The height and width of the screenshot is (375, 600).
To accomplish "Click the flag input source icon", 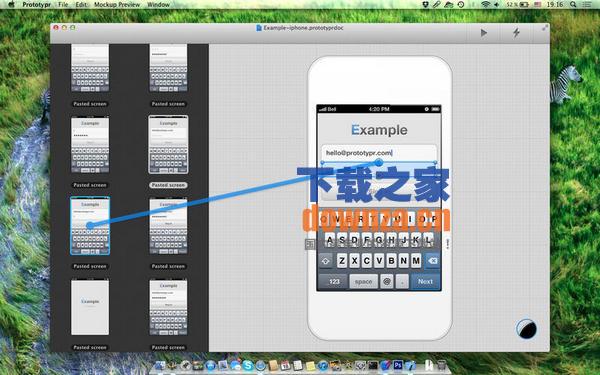I will pos(537,5).
